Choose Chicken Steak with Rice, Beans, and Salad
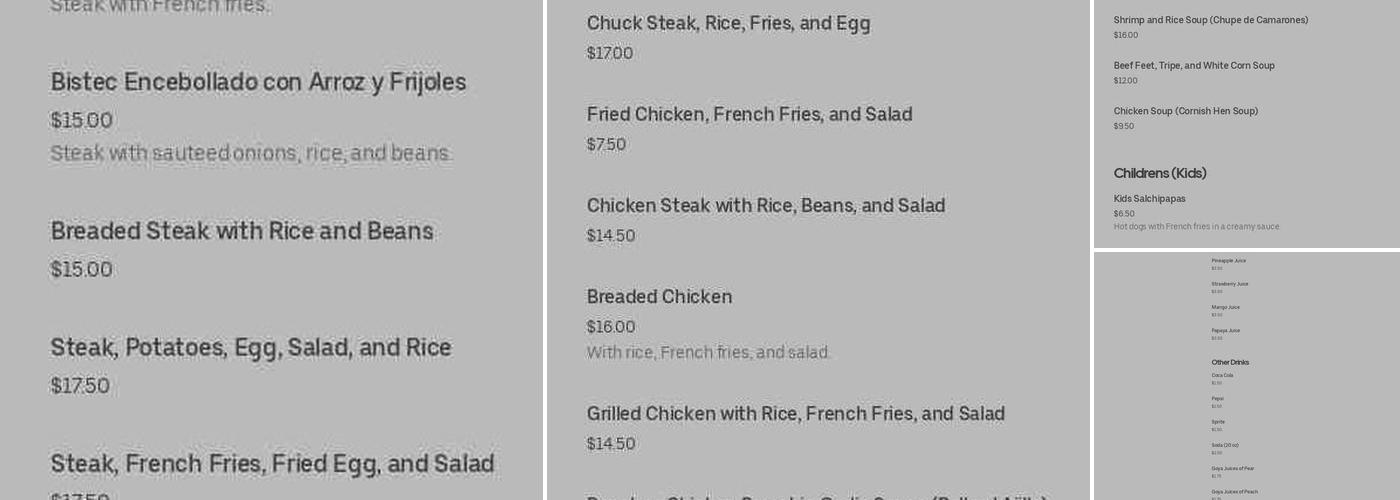 765,206
